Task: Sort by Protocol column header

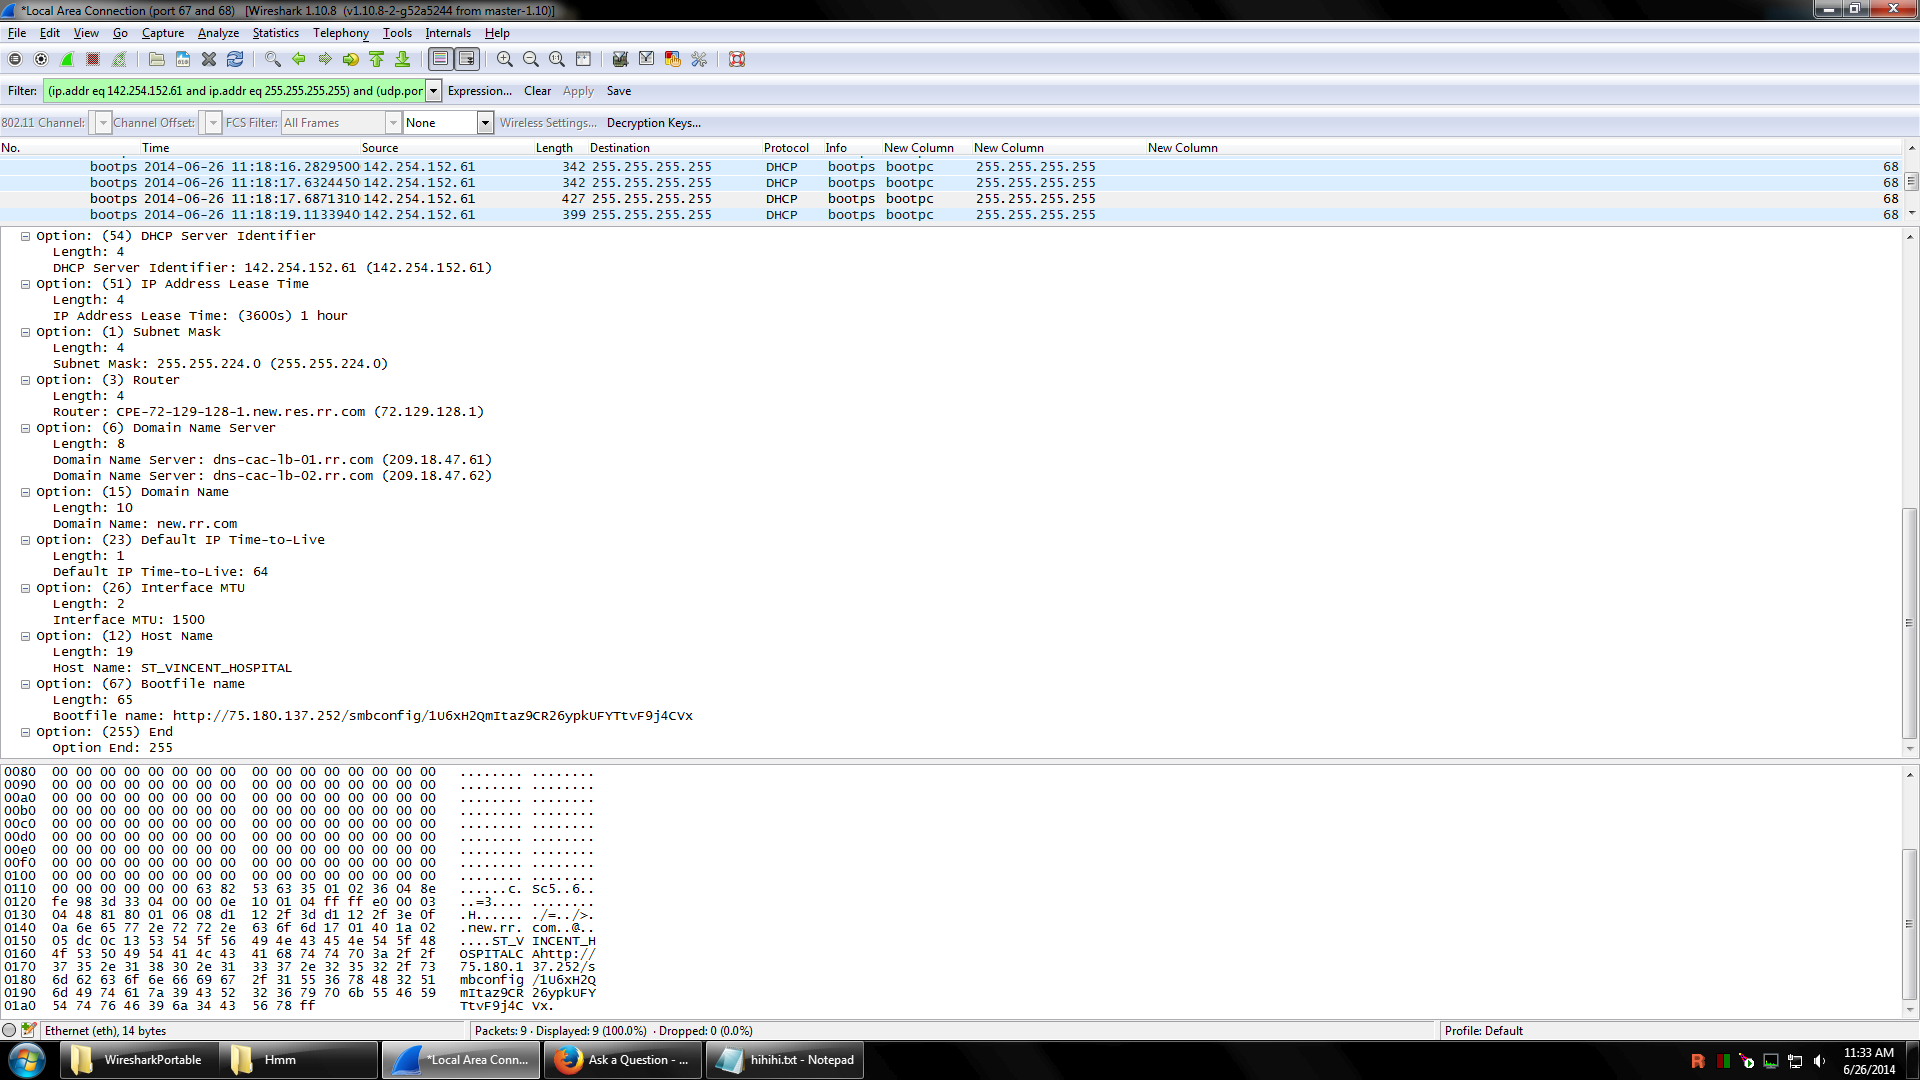Action: [786, 148]
